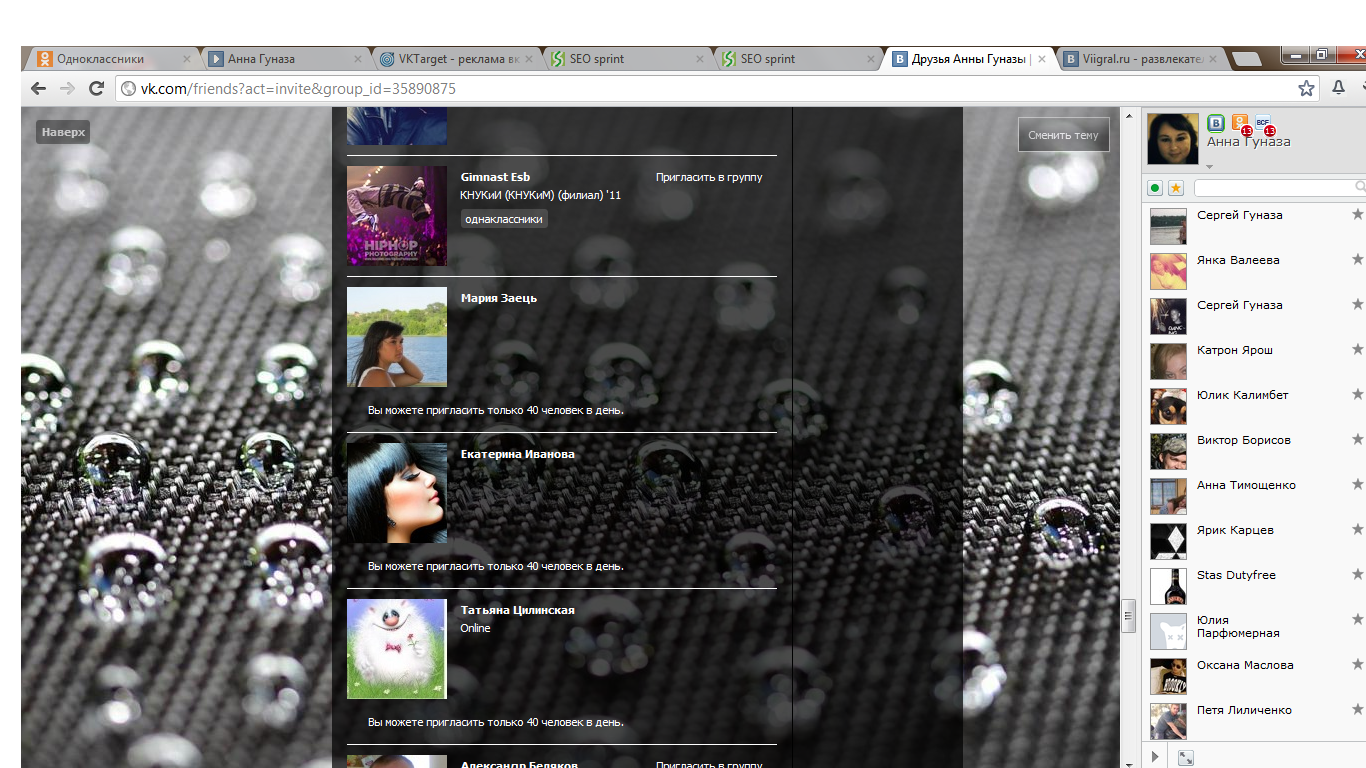Star Анна Тимощенко as favorite

coord(1357,485)
